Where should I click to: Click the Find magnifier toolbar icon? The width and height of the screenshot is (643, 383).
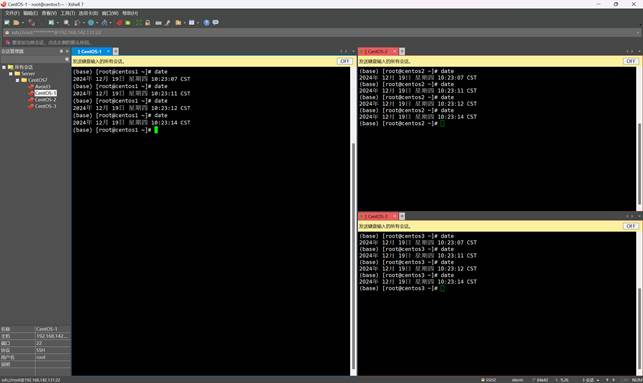66,23
